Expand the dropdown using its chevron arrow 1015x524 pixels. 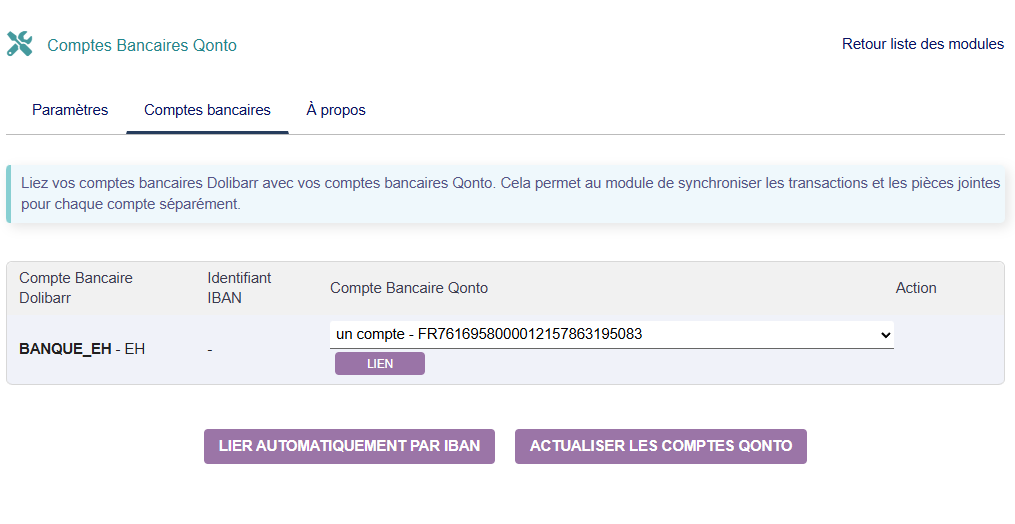point(884,335)
